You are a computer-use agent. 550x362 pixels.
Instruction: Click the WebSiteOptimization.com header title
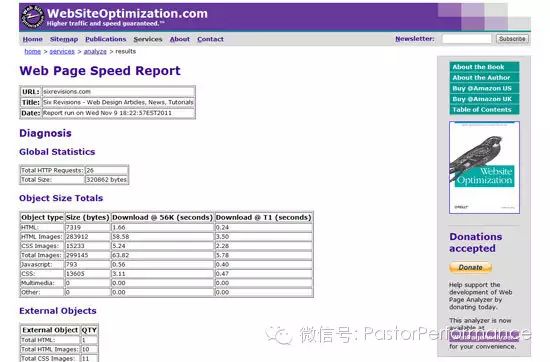[127, 14]
